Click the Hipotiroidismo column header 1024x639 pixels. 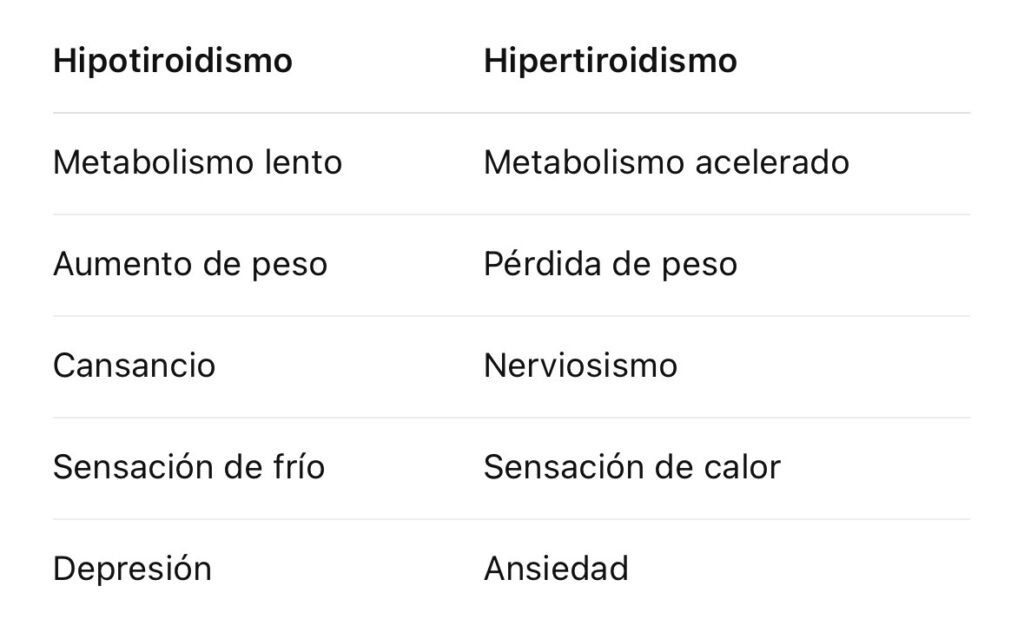(x=172, y=61)
